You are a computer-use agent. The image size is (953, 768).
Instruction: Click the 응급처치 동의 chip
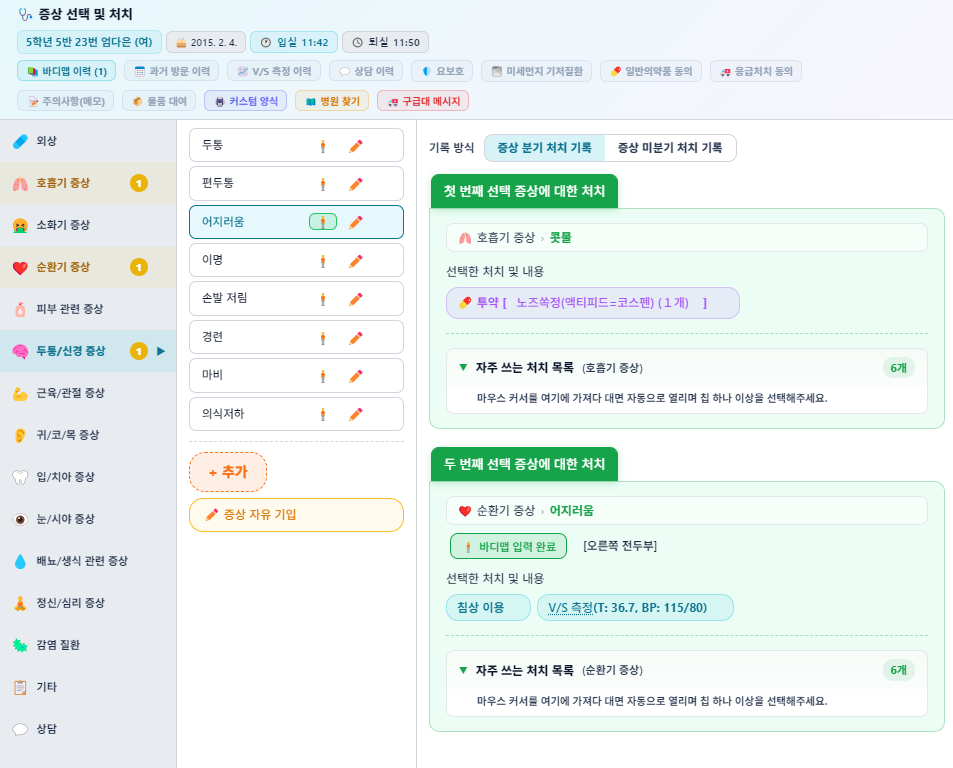[756, 71]
